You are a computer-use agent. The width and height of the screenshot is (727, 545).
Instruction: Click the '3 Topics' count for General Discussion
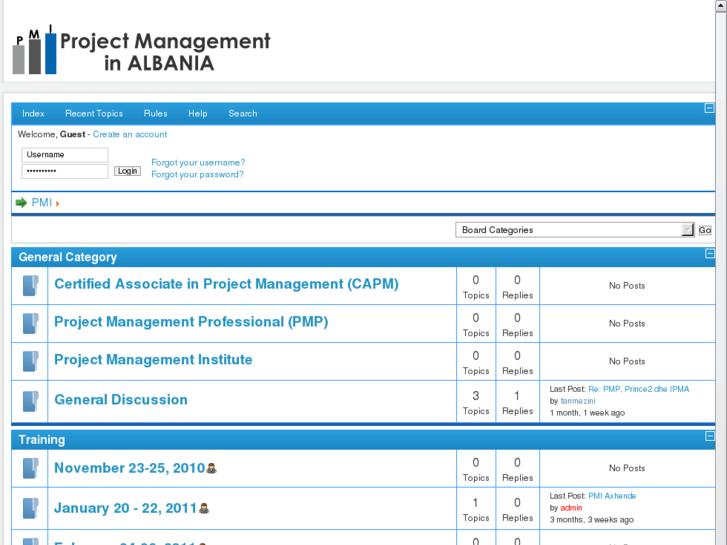[476, 402]
